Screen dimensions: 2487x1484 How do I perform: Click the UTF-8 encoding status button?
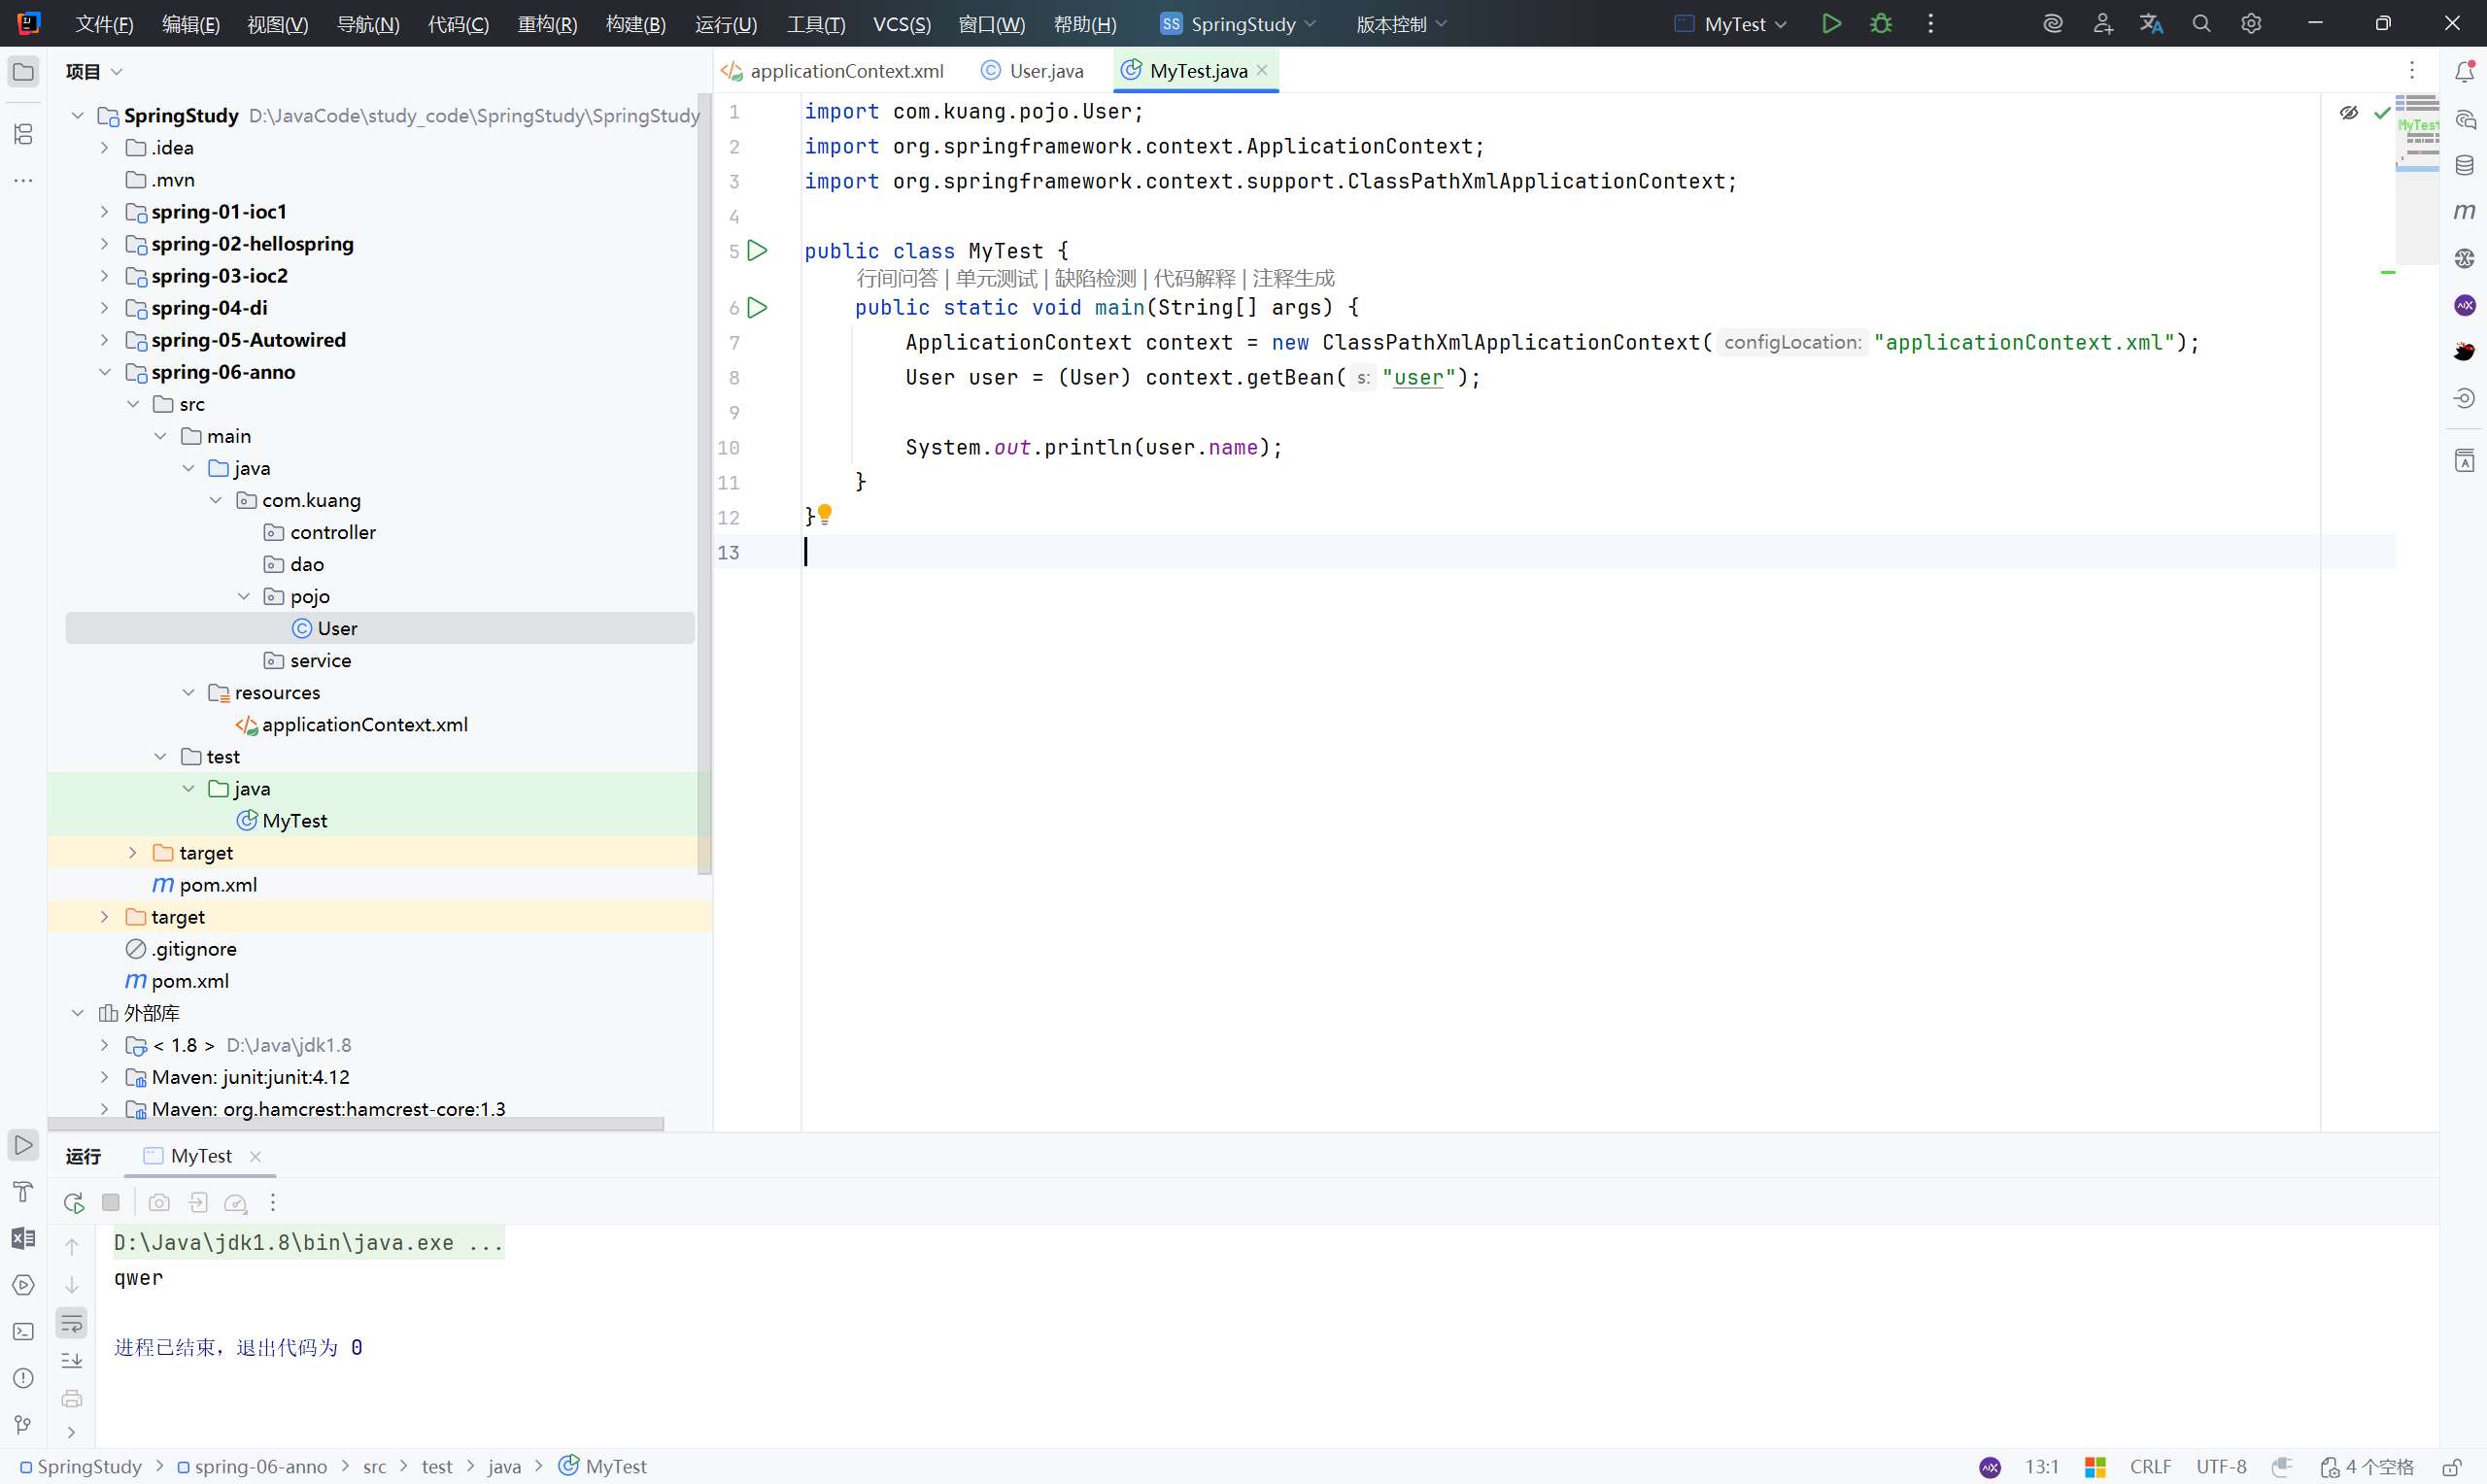click(x=2221, y=1467)
